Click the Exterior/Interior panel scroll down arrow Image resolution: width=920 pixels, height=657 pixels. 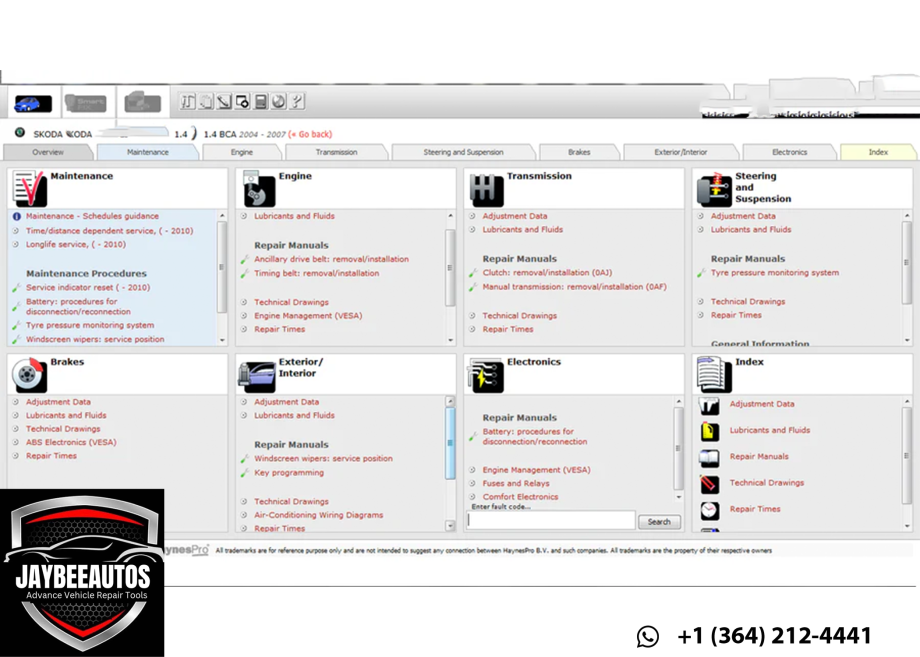tap(450, 526)
